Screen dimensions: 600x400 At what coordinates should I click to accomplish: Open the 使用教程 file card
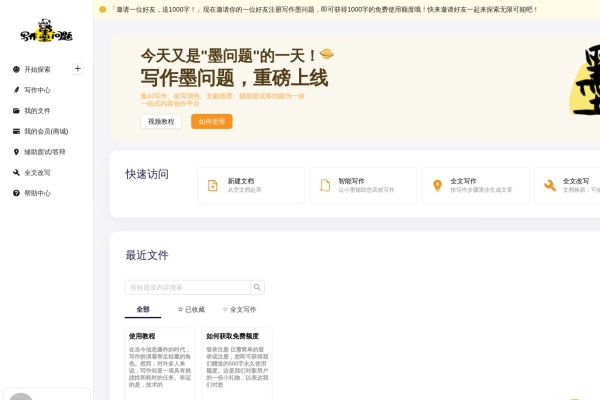pyautogui.click(x=160, y=364)
